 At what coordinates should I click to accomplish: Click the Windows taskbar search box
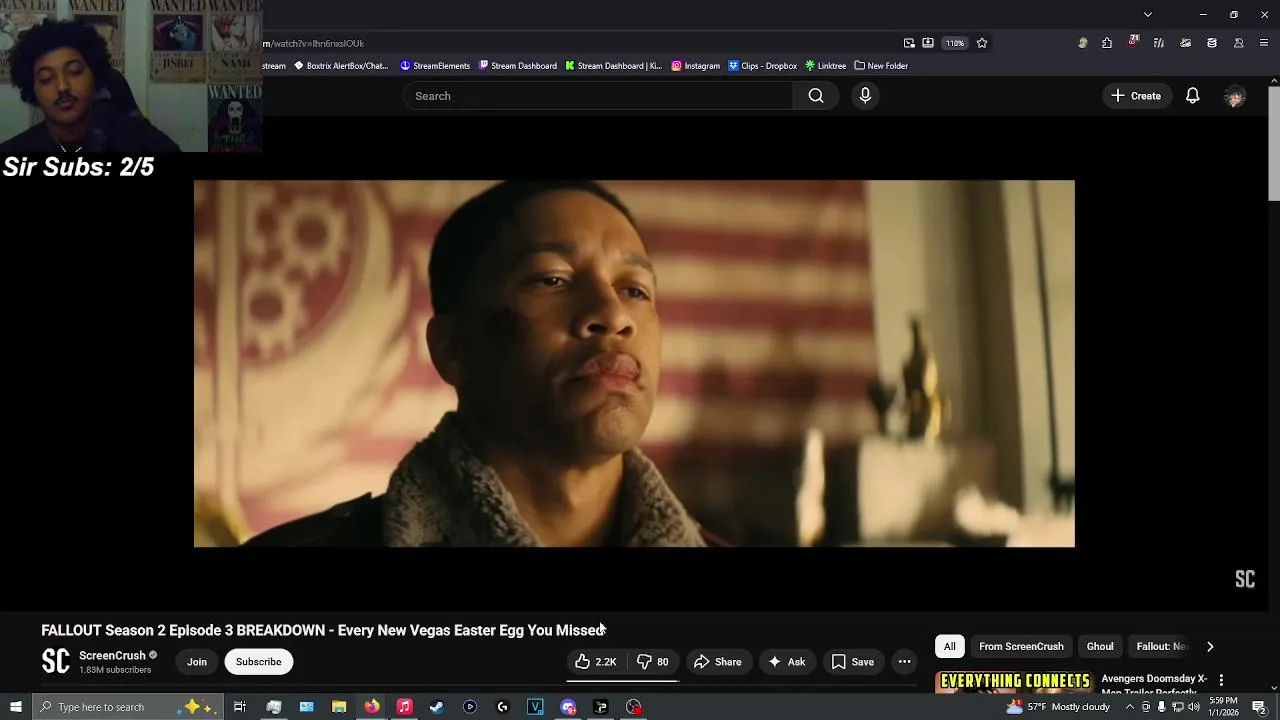pyautogui.click(x=129, y=707)
